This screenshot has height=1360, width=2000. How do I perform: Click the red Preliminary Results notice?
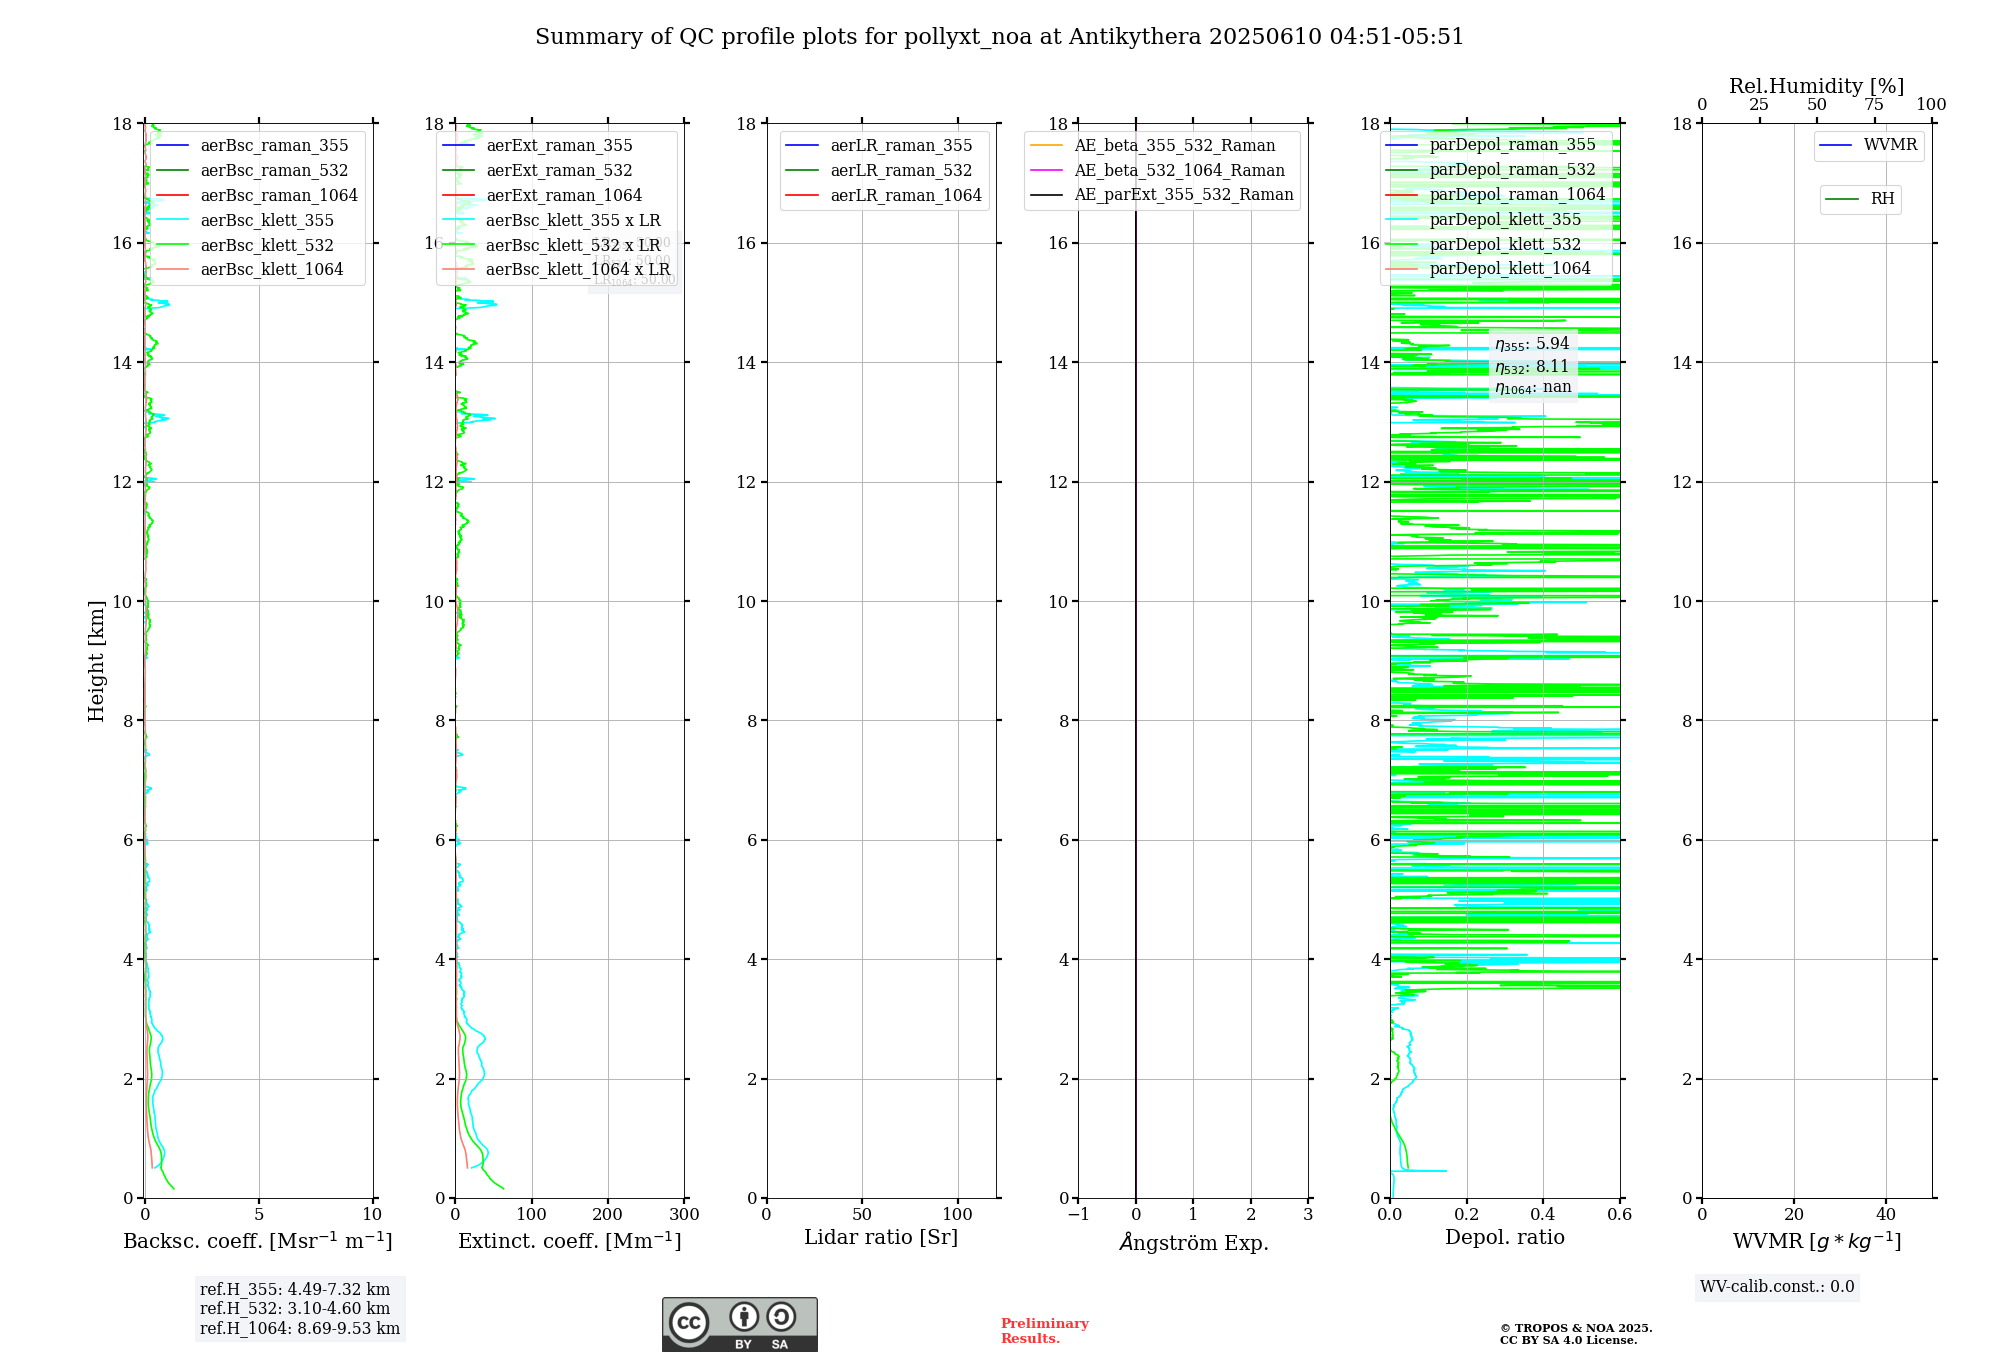pos(1045,1331)
